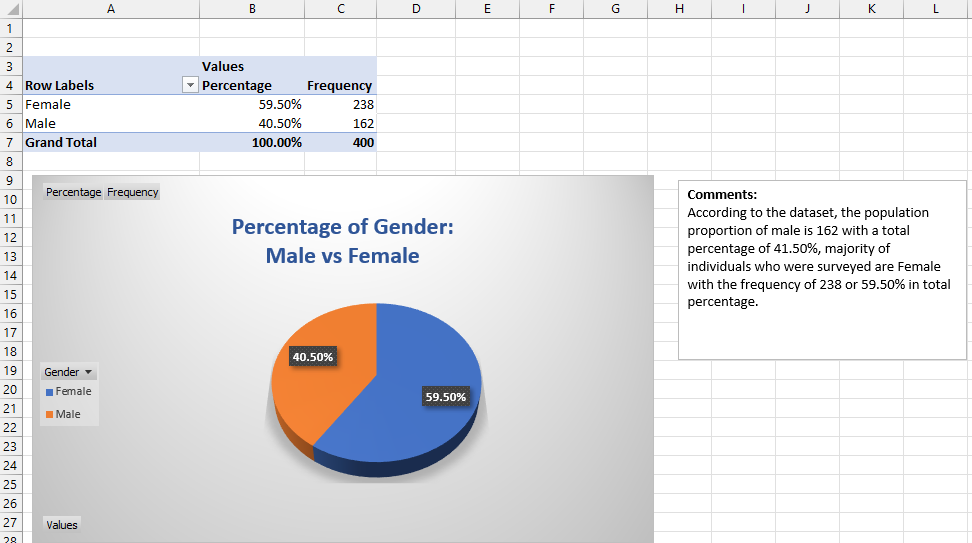Screen dimensions: 972x543
Task: Click the 238 frequency cell
Action: (x=340, y=105)
